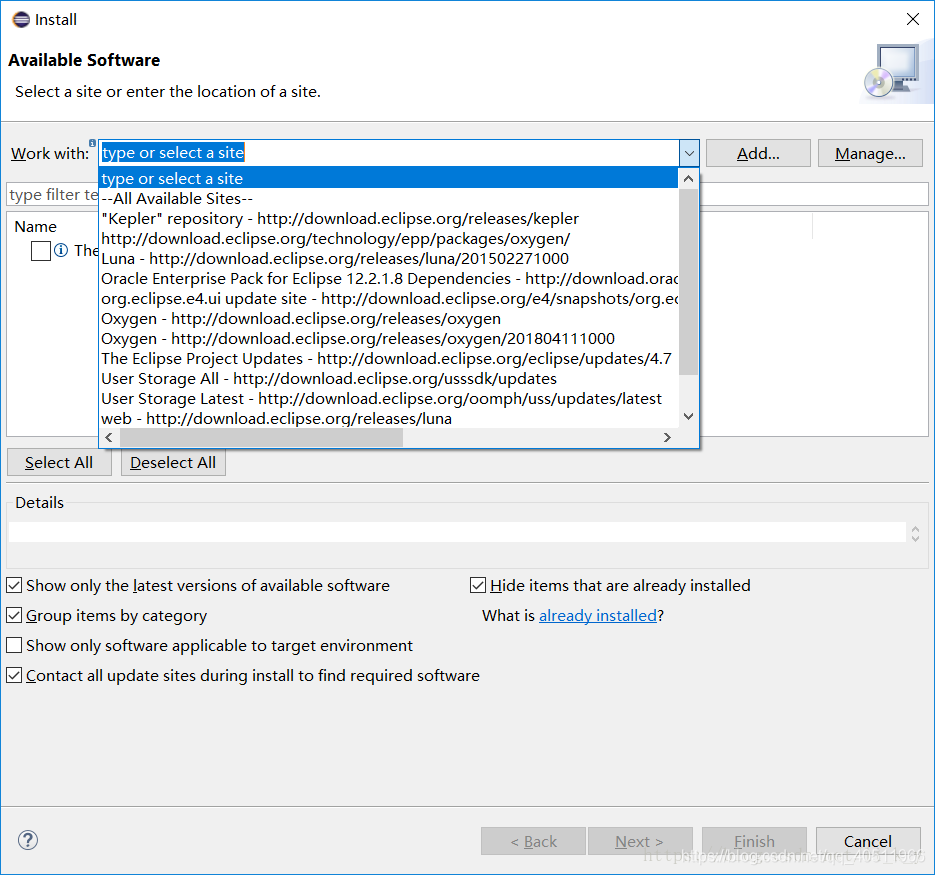Select the User Storage Latest entry
Viewport: 935px width, 875px height.
[x=382, y=398]
